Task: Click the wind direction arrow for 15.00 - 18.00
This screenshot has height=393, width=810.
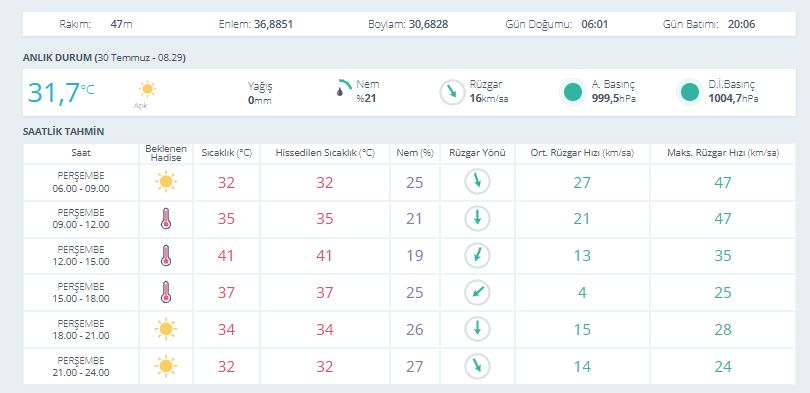Action: 477,292
